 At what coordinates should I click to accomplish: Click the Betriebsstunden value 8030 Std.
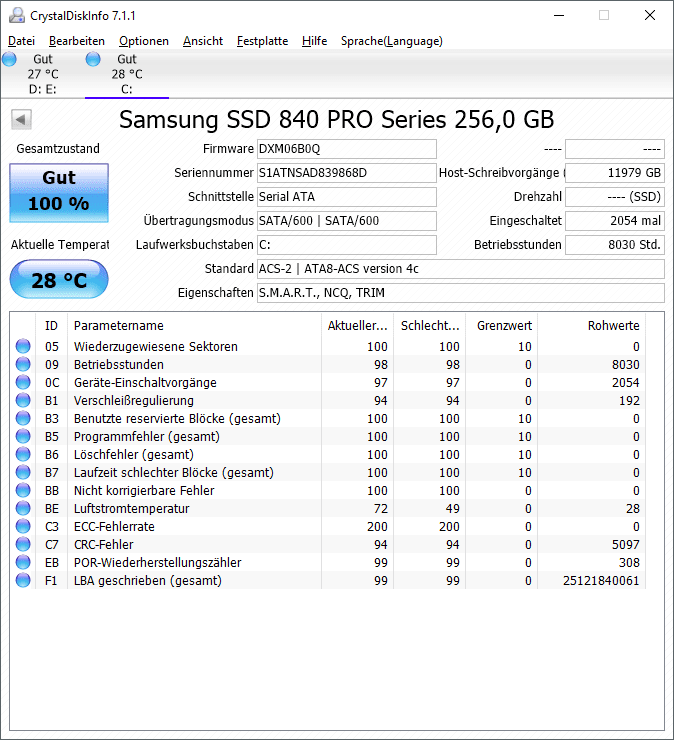pos(615,245)
